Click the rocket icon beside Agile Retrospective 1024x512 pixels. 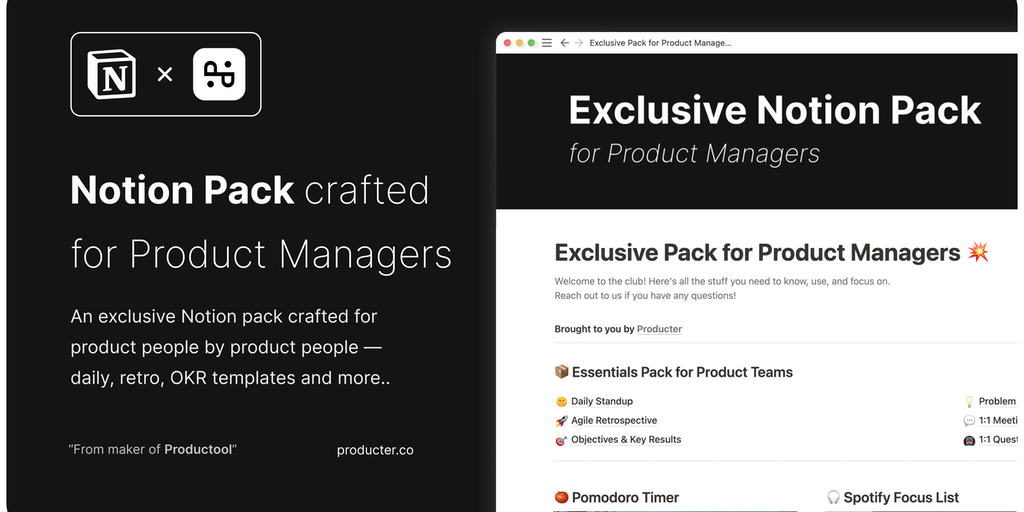coord(561,421)
